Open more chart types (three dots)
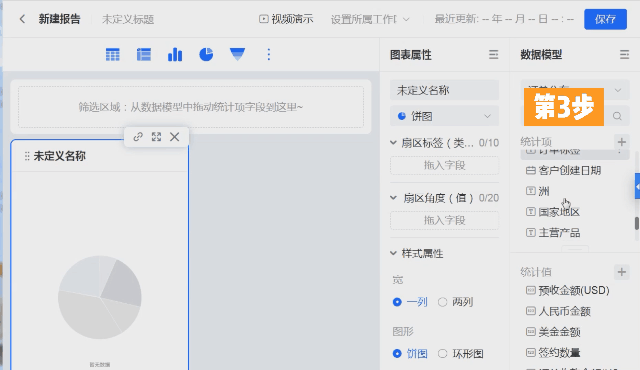The image size is (640, 370). 269,54
